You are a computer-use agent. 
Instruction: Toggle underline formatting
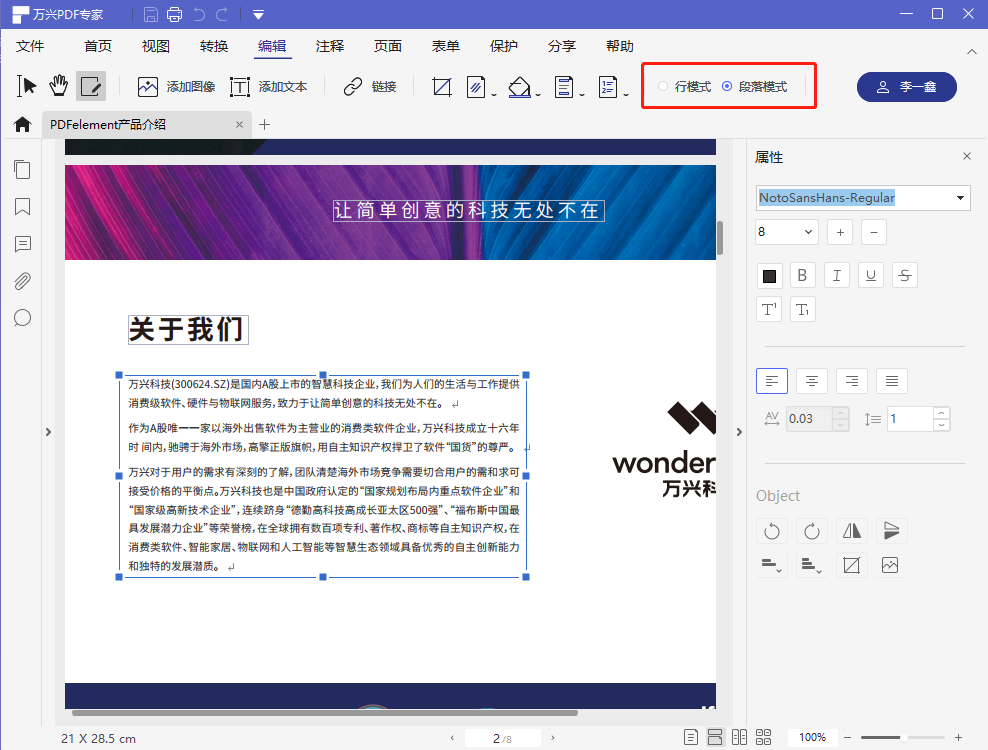click(x=870, y=275)
